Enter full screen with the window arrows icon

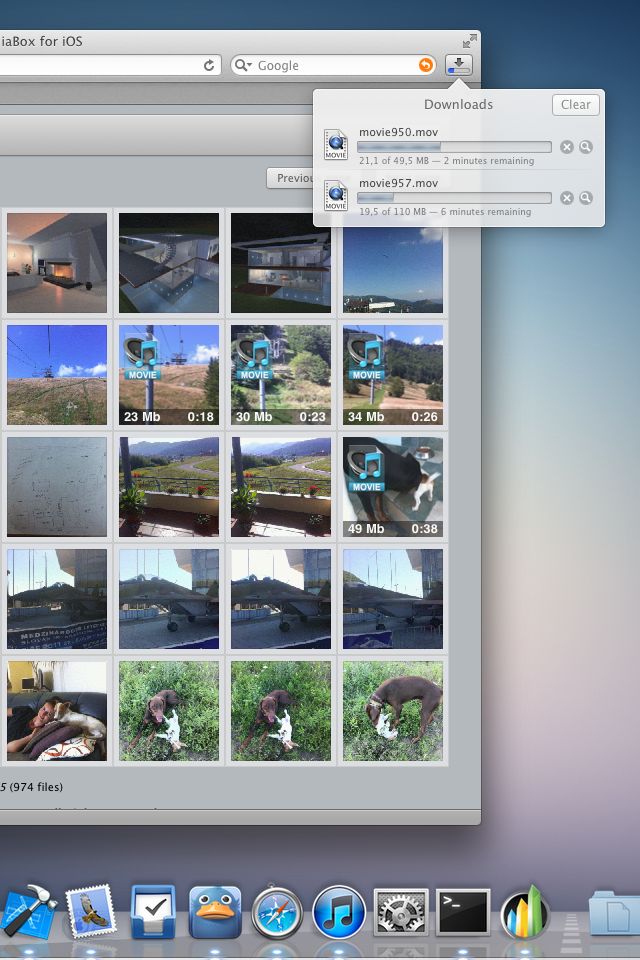click(x=470, y=41)
